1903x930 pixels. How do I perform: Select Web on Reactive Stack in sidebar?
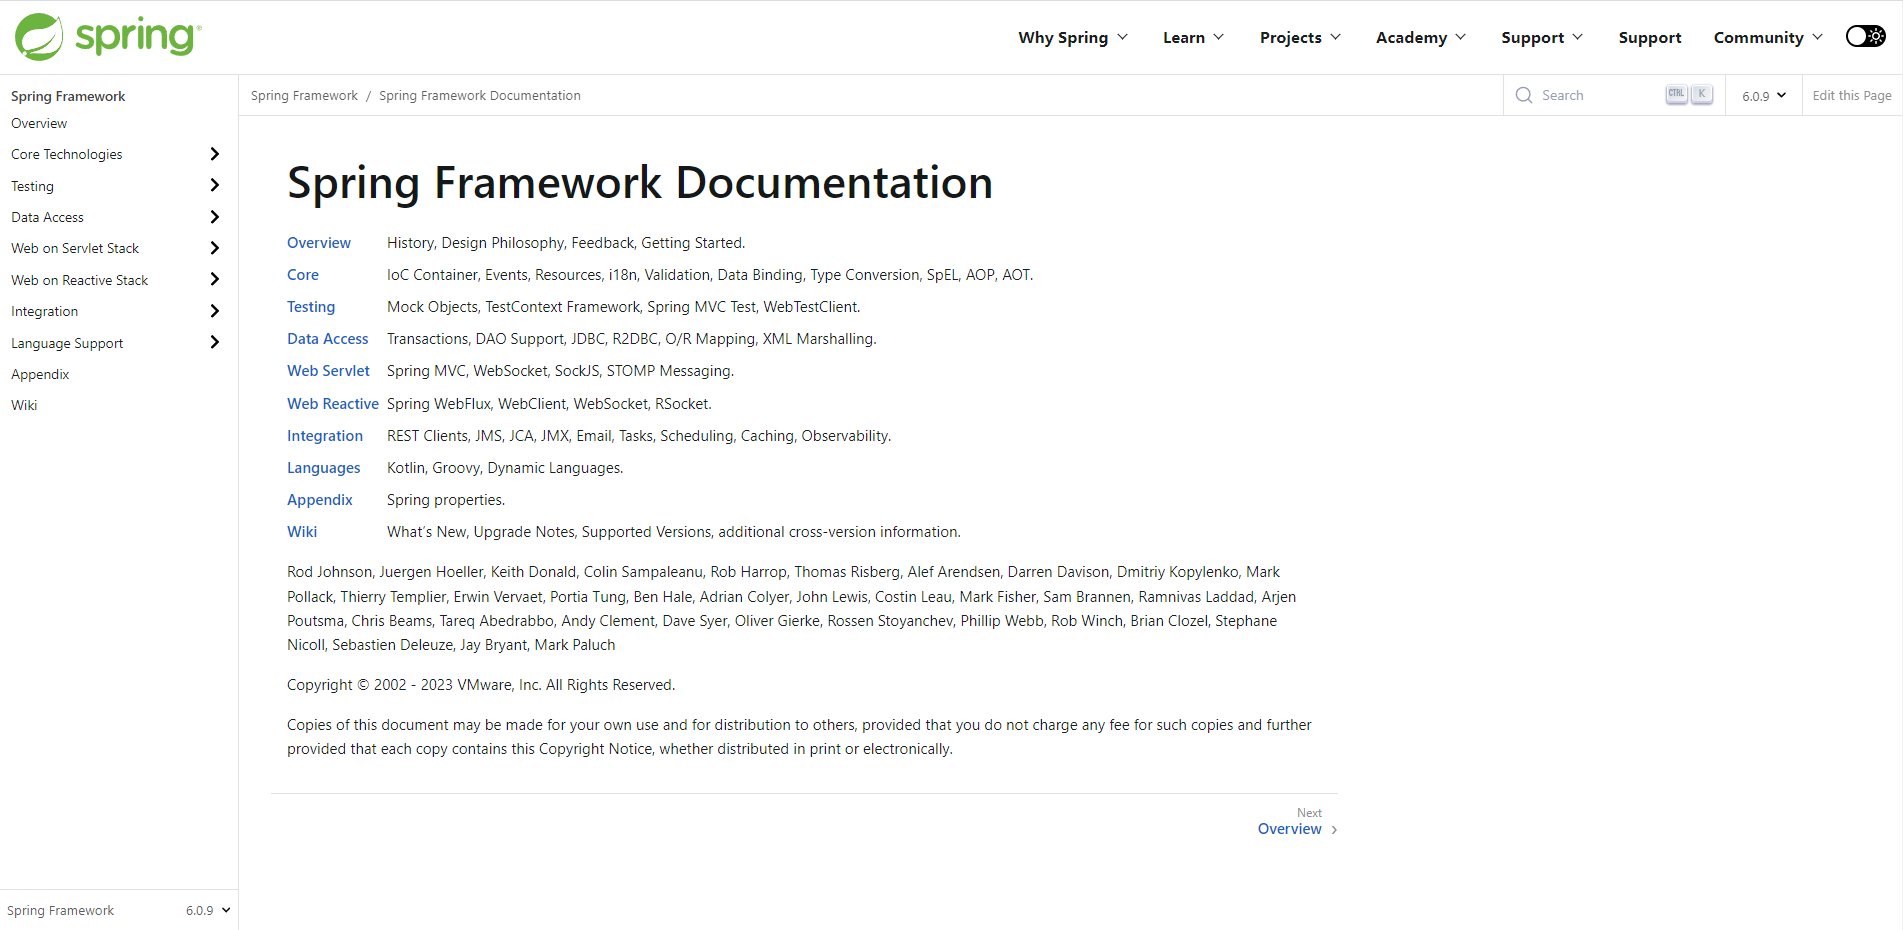79,280
